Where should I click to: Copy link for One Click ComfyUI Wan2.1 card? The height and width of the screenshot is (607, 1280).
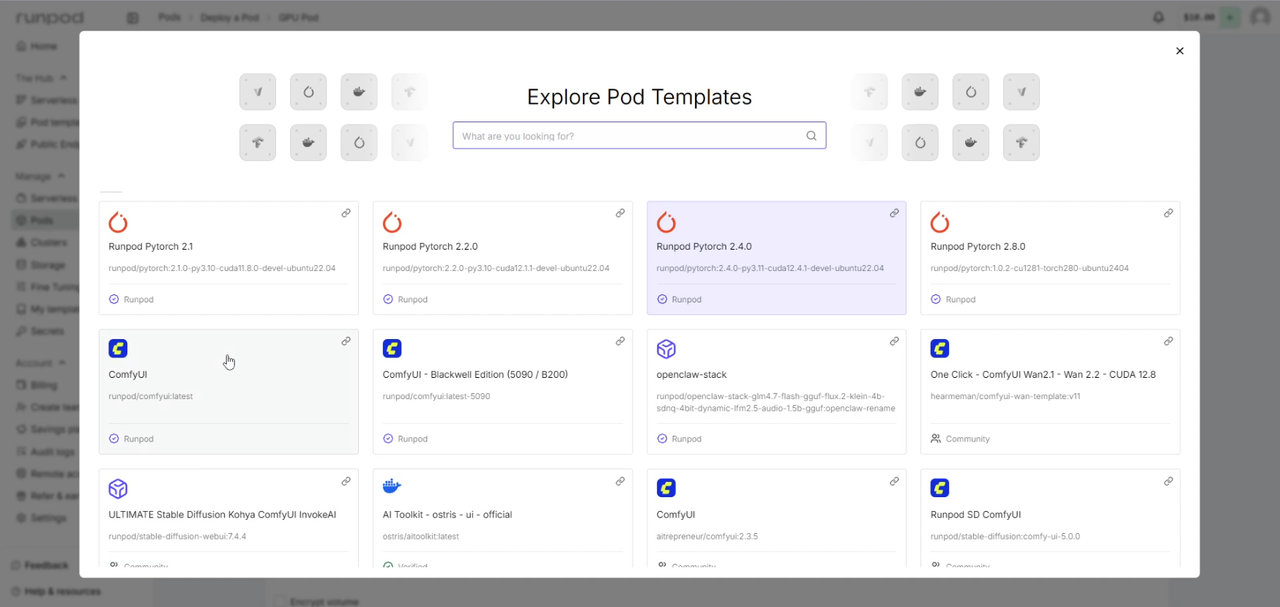(x=1168, y=341)
